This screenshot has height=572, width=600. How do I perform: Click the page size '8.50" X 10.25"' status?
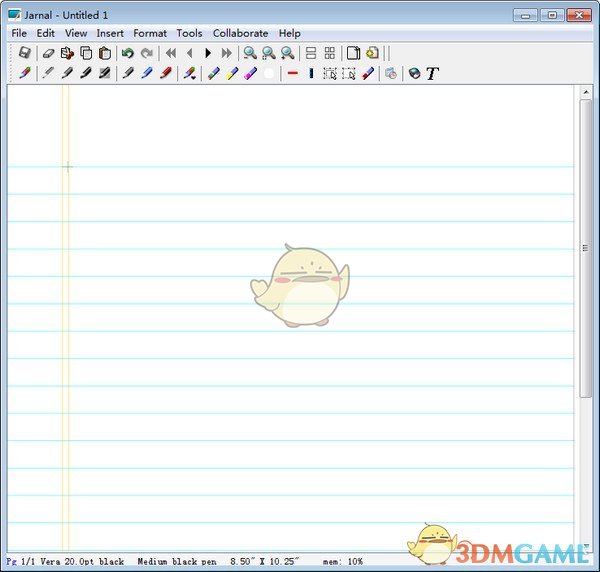pos(264,562)
